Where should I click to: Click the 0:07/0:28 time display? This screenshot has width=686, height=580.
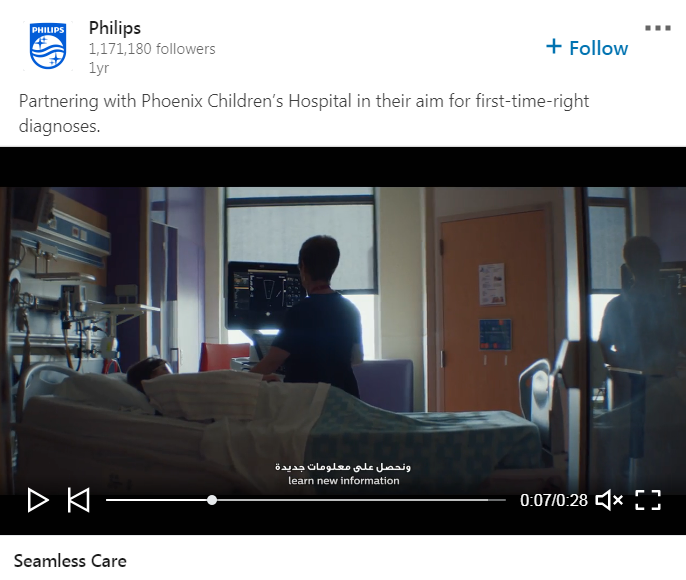(x=553, y=500)
